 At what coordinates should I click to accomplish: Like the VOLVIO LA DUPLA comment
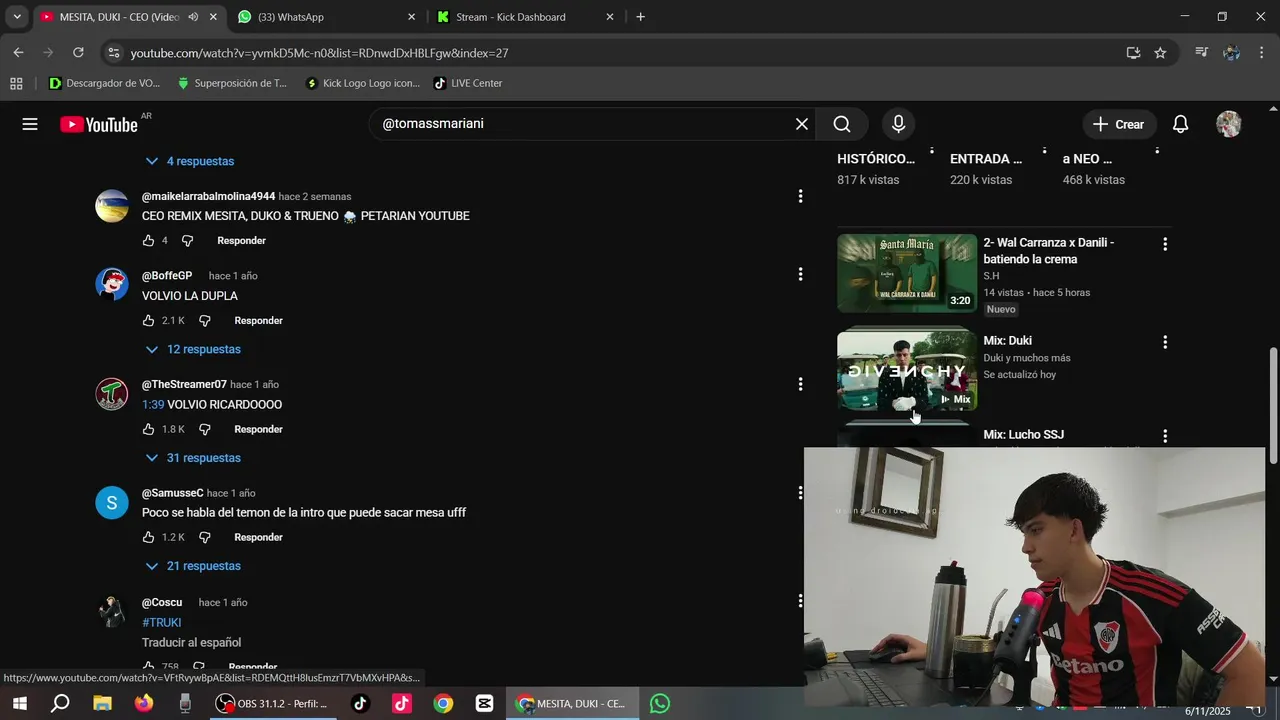tap(148, 321)
